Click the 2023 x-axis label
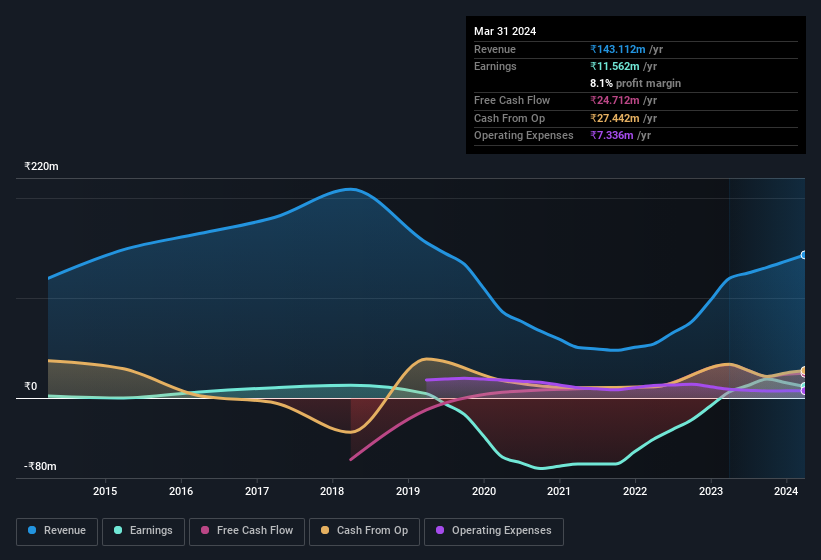The image size is (821, 560). click(x=711, y=491)
